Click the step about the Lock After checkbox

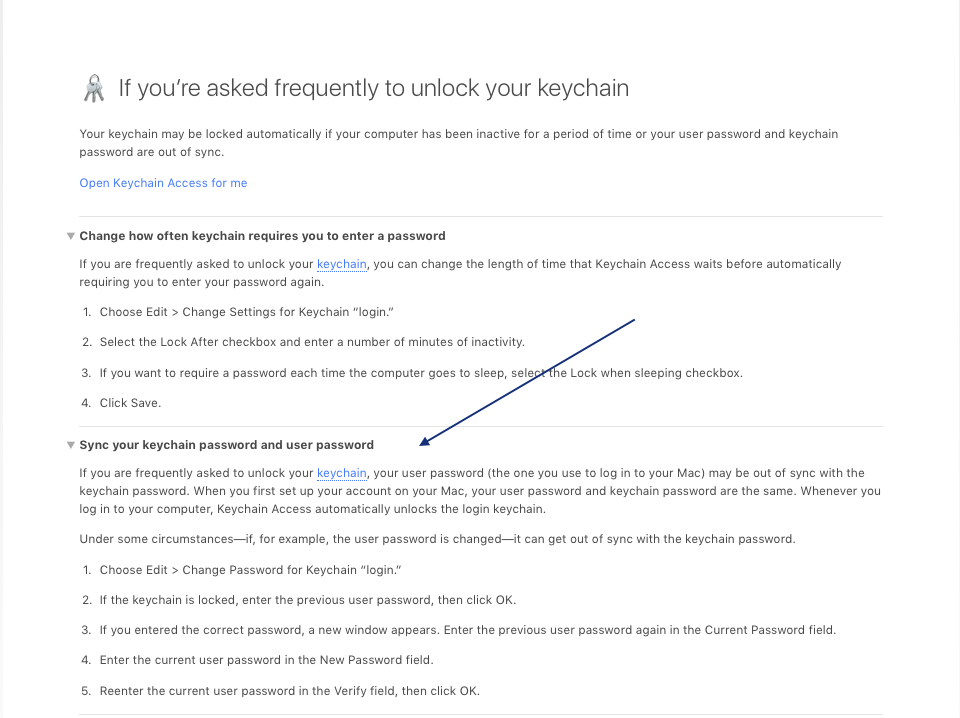312,342
